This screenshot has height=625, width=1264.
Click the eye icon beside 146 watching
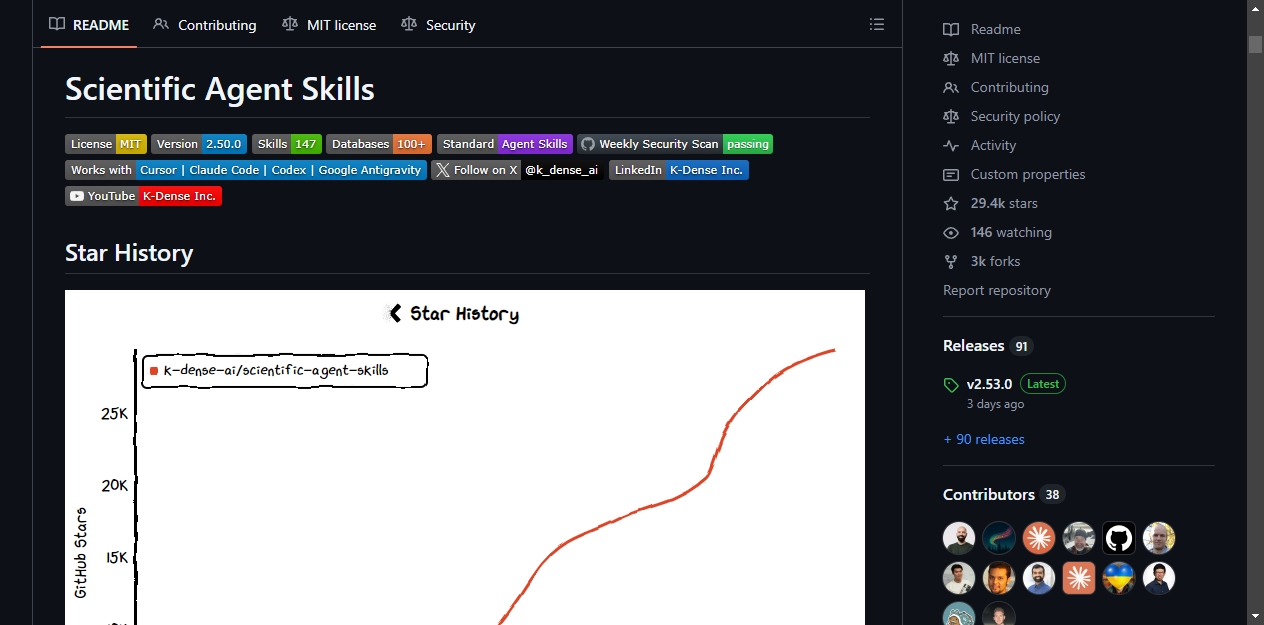click(951, 233)
